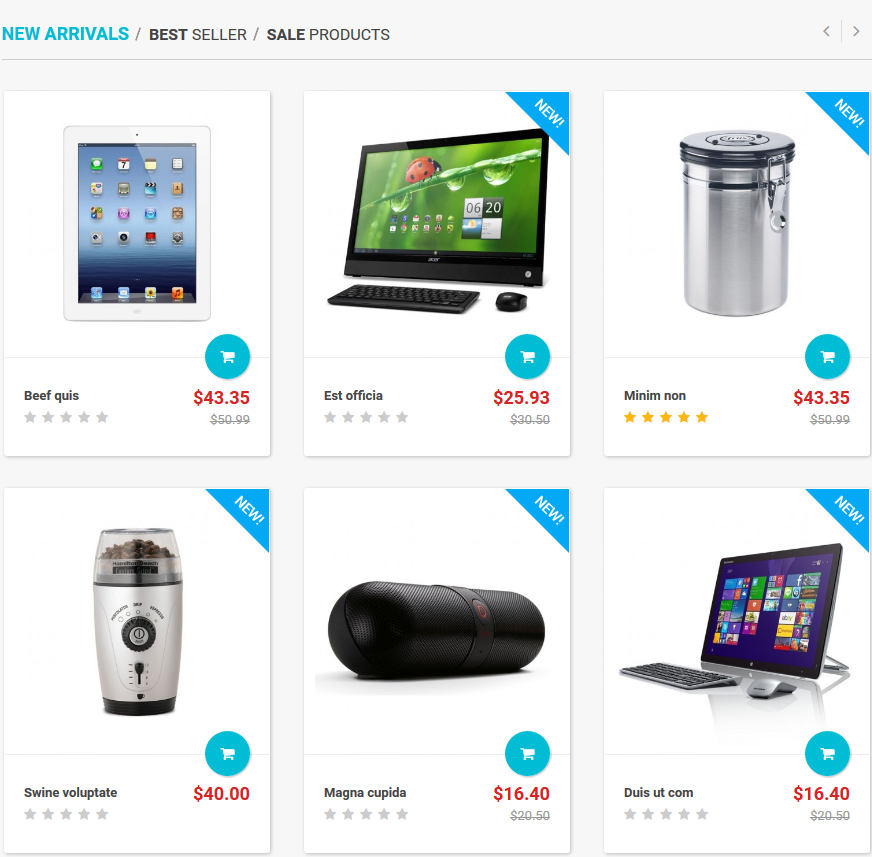Screen dimensions: 872x857
Task: Click cart button for Magna cupida
Action: point(527,754)
